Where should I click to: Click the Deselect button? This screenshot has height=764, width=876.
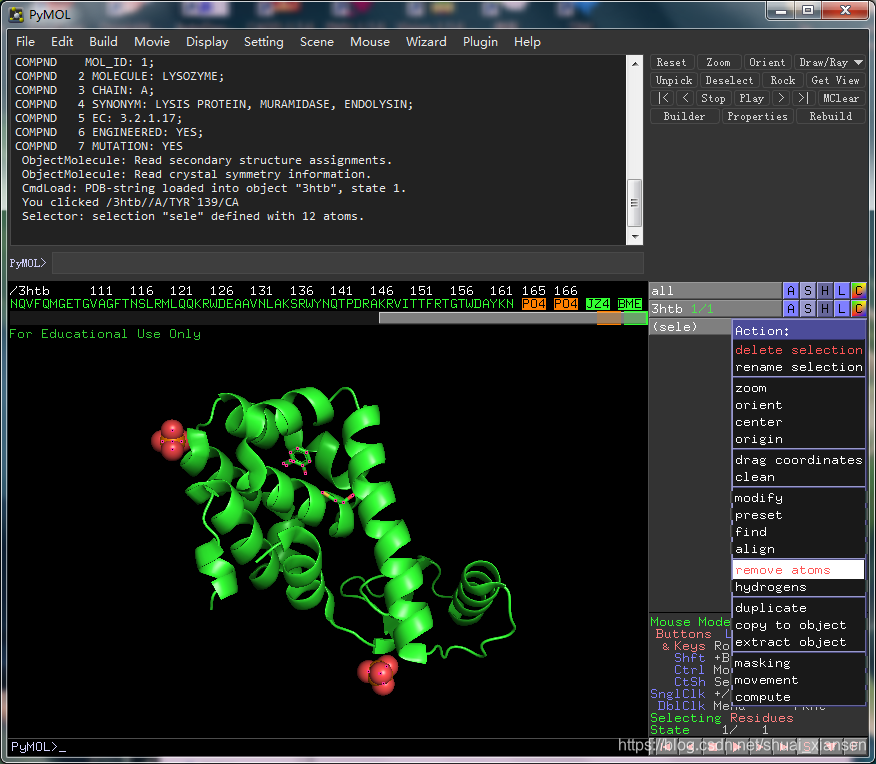coord(729,80)
